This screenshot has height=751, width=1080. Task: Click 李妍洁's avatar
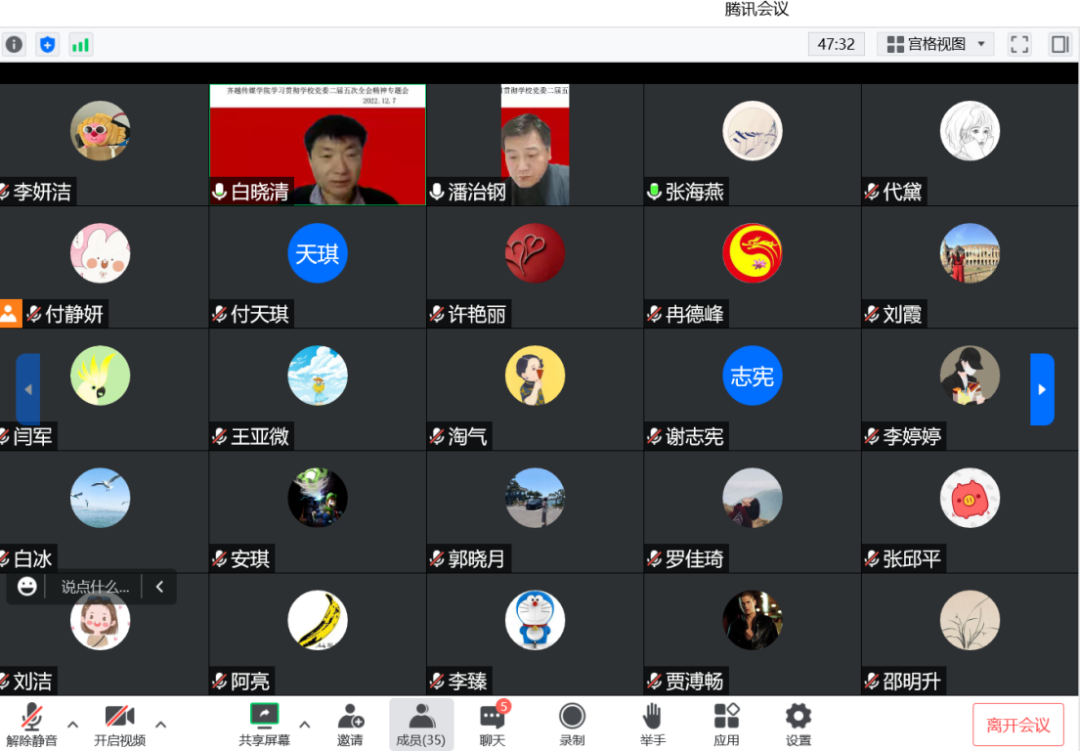click(x=101, y=131)
